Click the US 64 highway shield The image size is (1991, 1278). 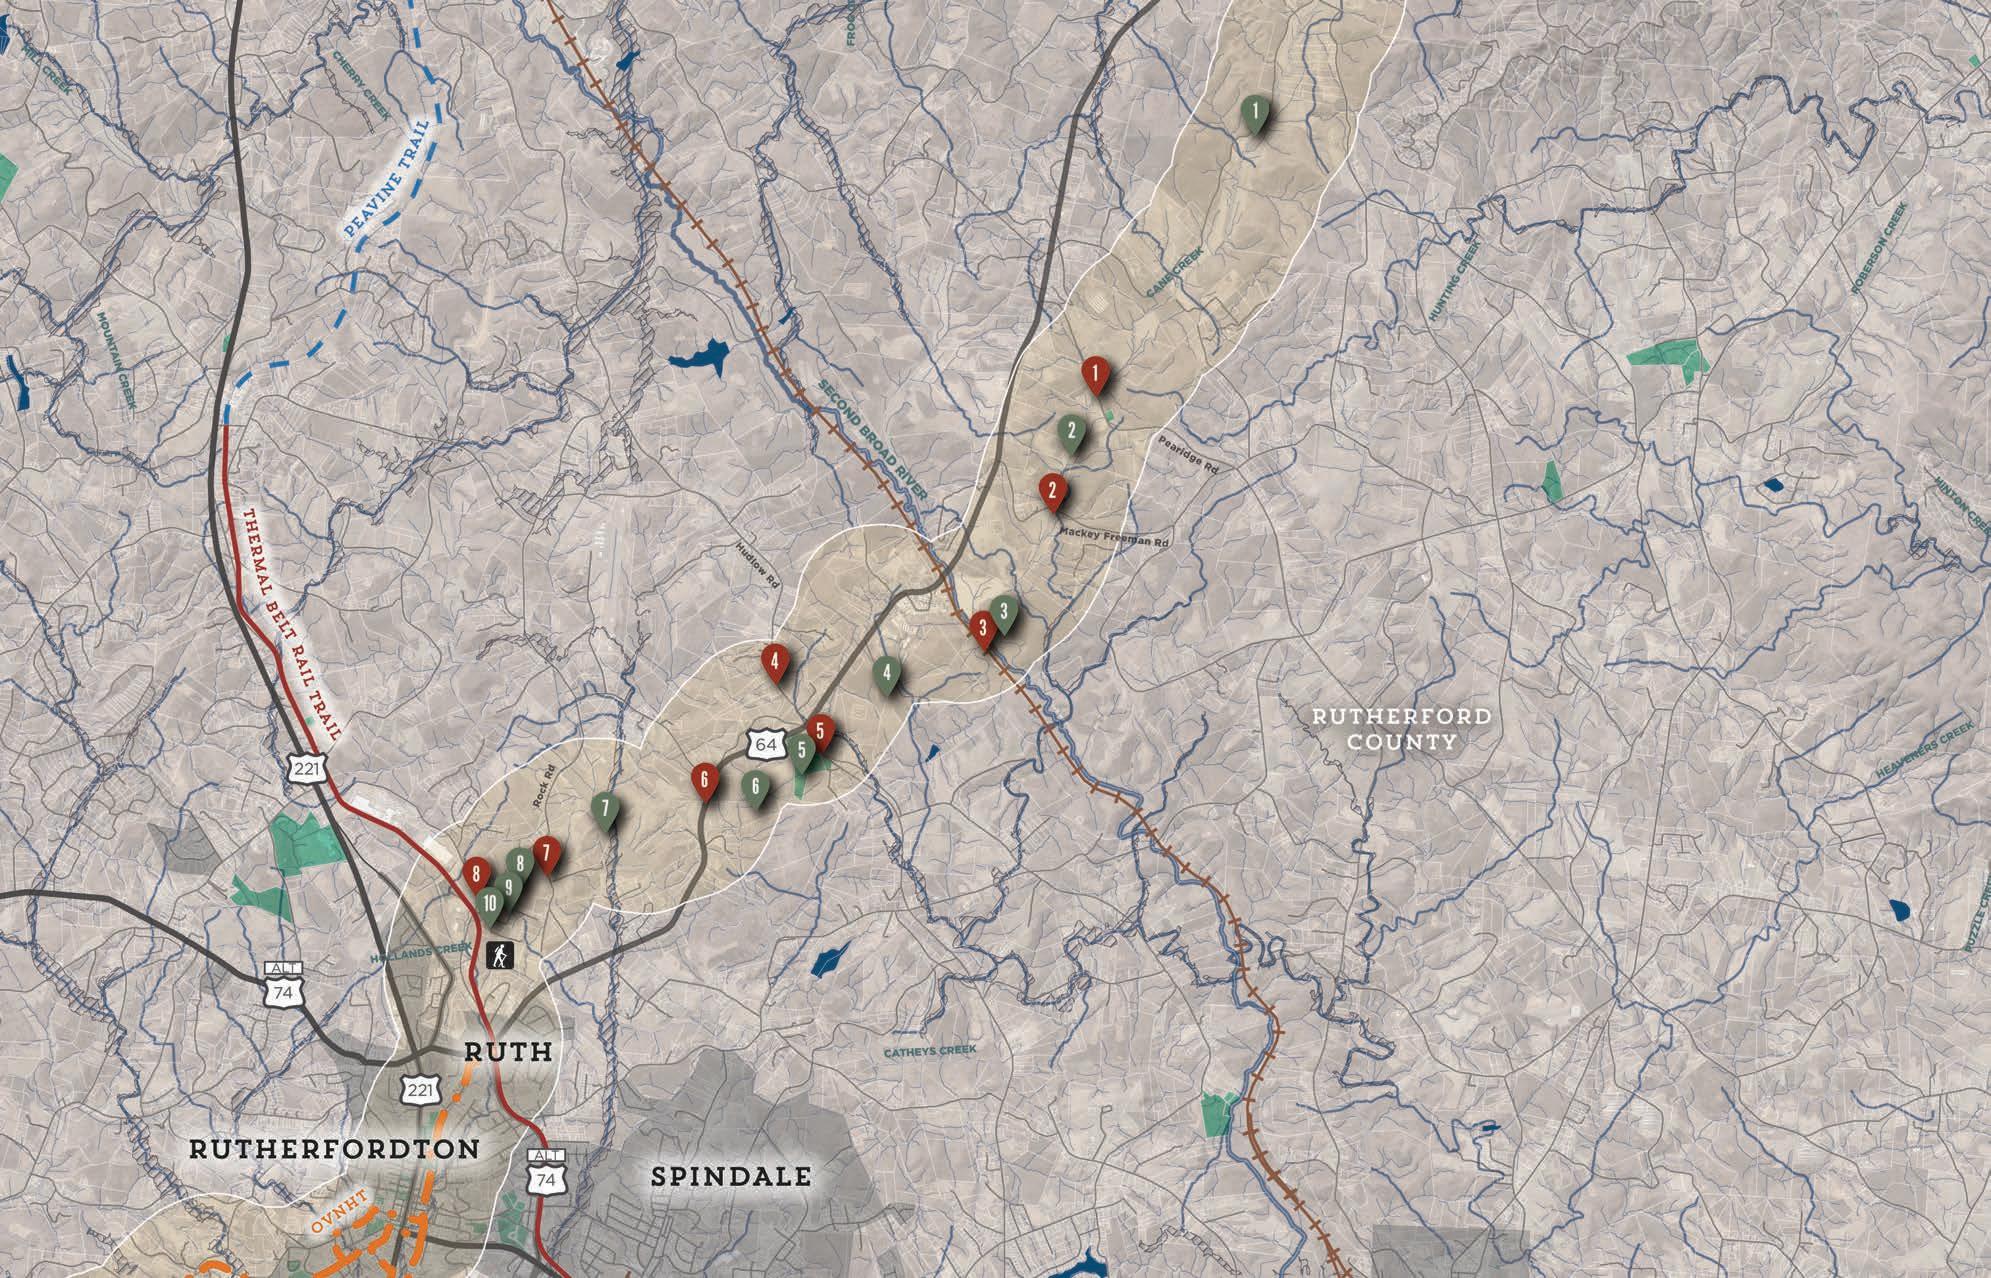click(766, 744)
